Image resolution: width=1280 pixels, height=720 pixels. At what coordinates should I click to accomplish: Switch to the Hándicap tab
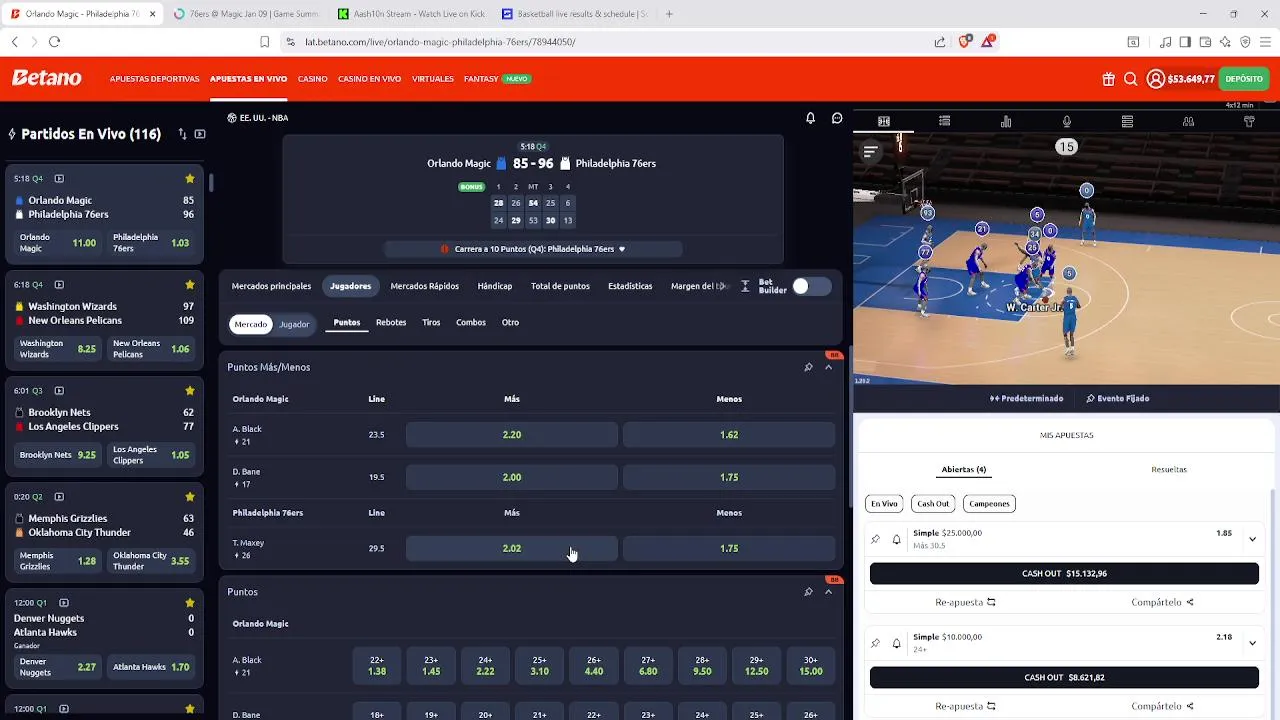tap(494, 286)
